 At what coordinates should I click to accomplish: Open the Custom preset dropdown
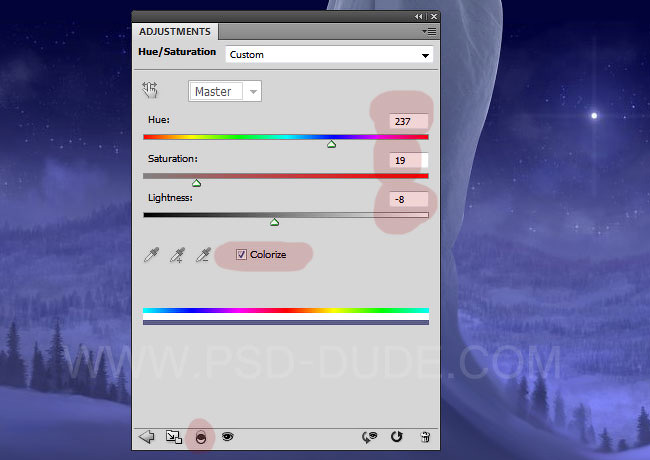[x=329, y=55]
